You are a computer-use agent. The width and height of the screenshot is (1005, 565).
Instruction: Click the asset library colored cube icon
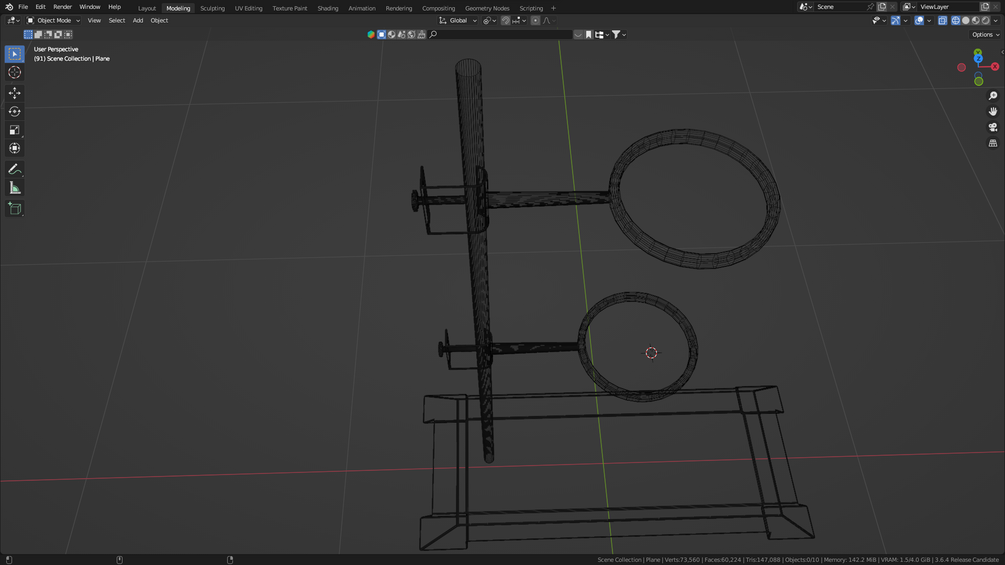pos(371,35)
